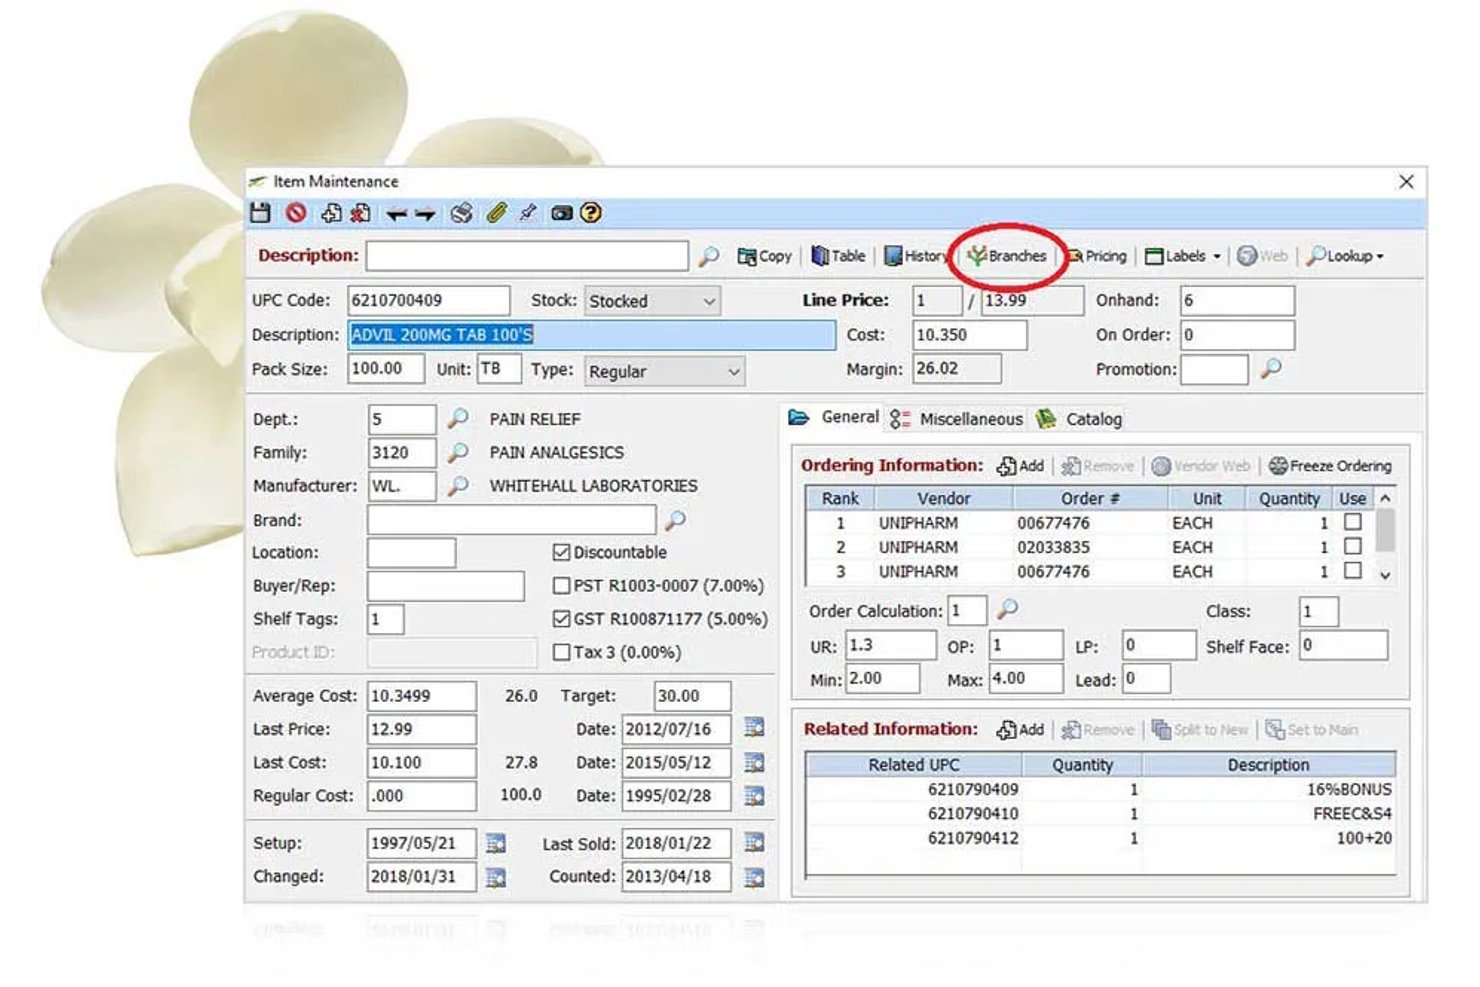Open calendar for Setup date
1480x987 pixels.
point(496,843)
